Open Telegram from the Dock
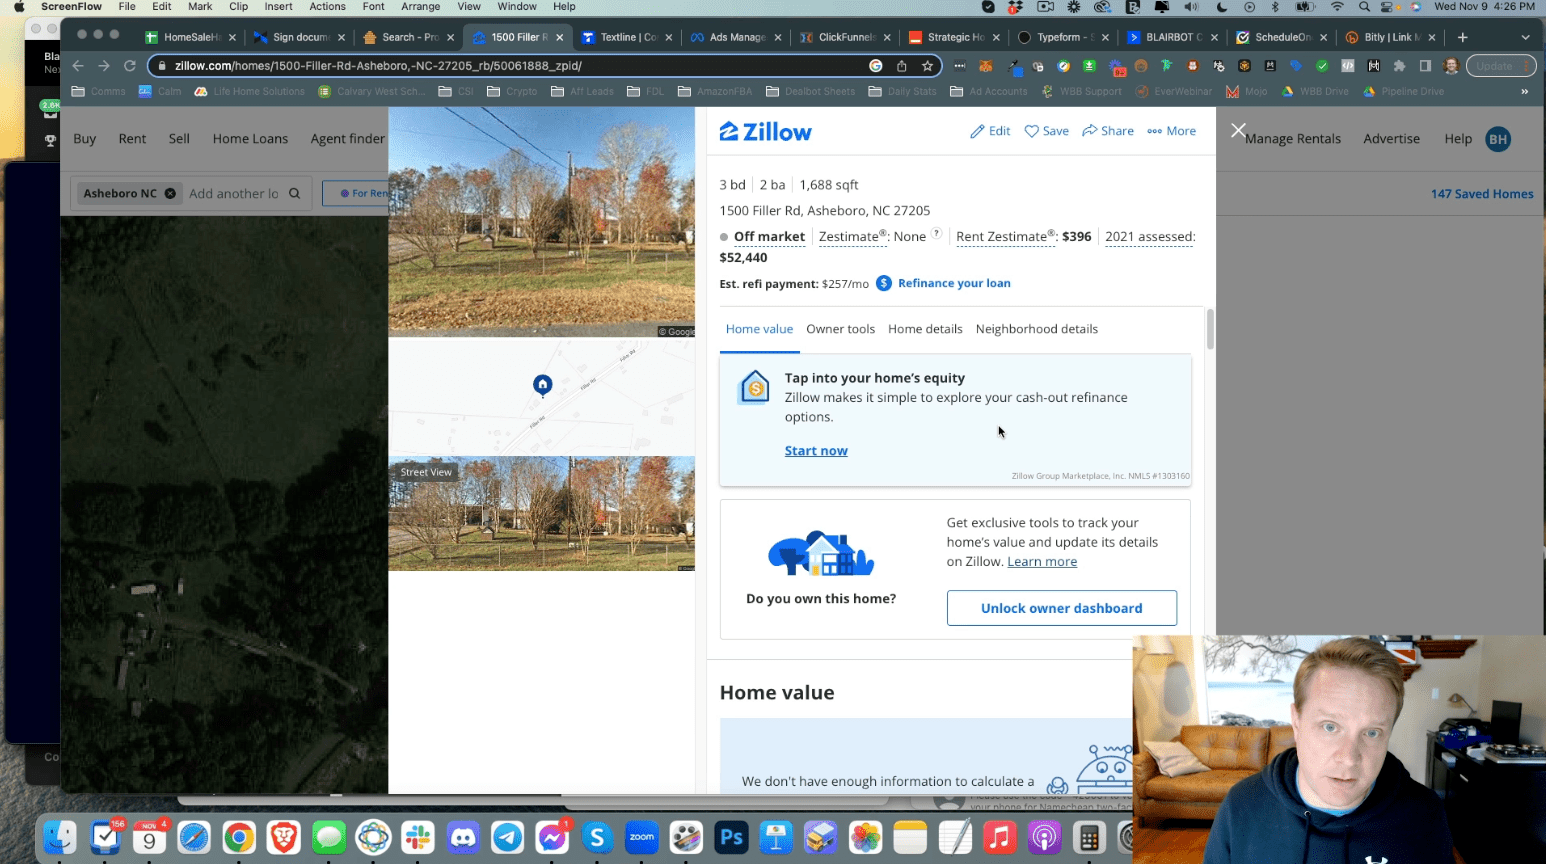The height and width of the screenshot is (864, 1546). pyautogui.click(x=508, y=837)
